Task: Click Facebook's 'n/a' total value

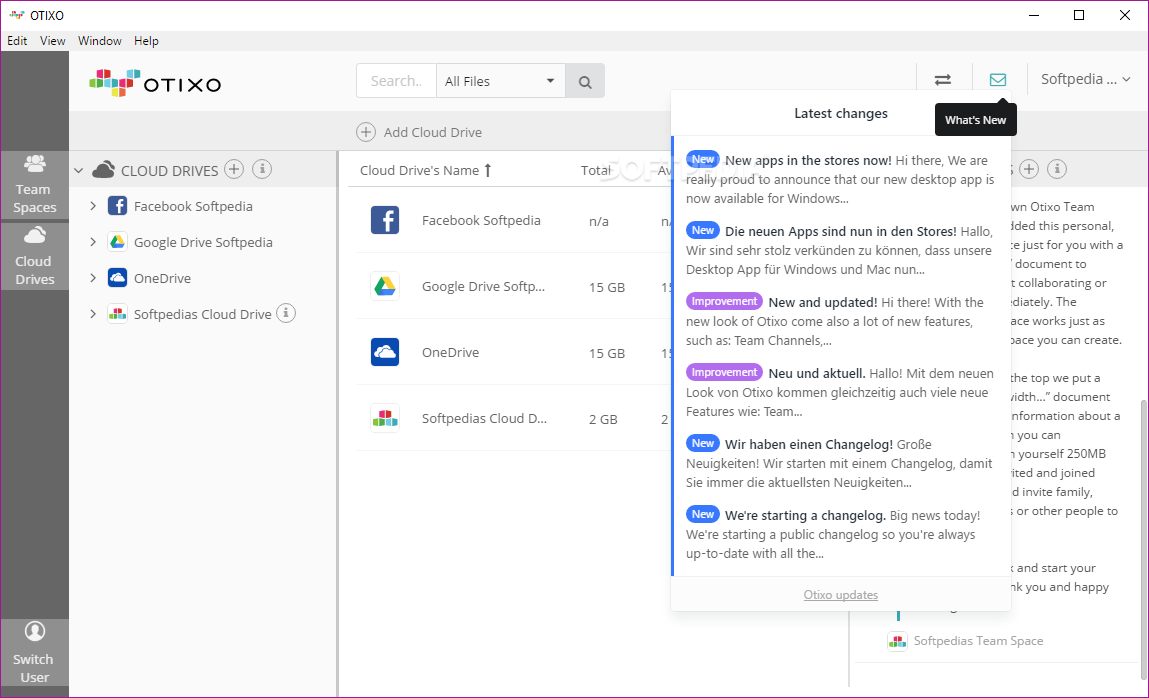Action: coord(599,221)
